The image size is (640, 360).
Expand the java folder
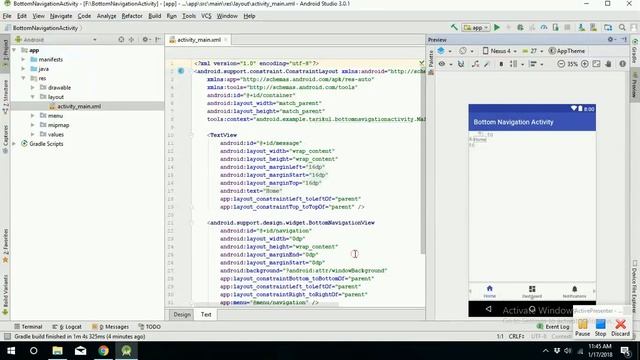coord(23,69)
